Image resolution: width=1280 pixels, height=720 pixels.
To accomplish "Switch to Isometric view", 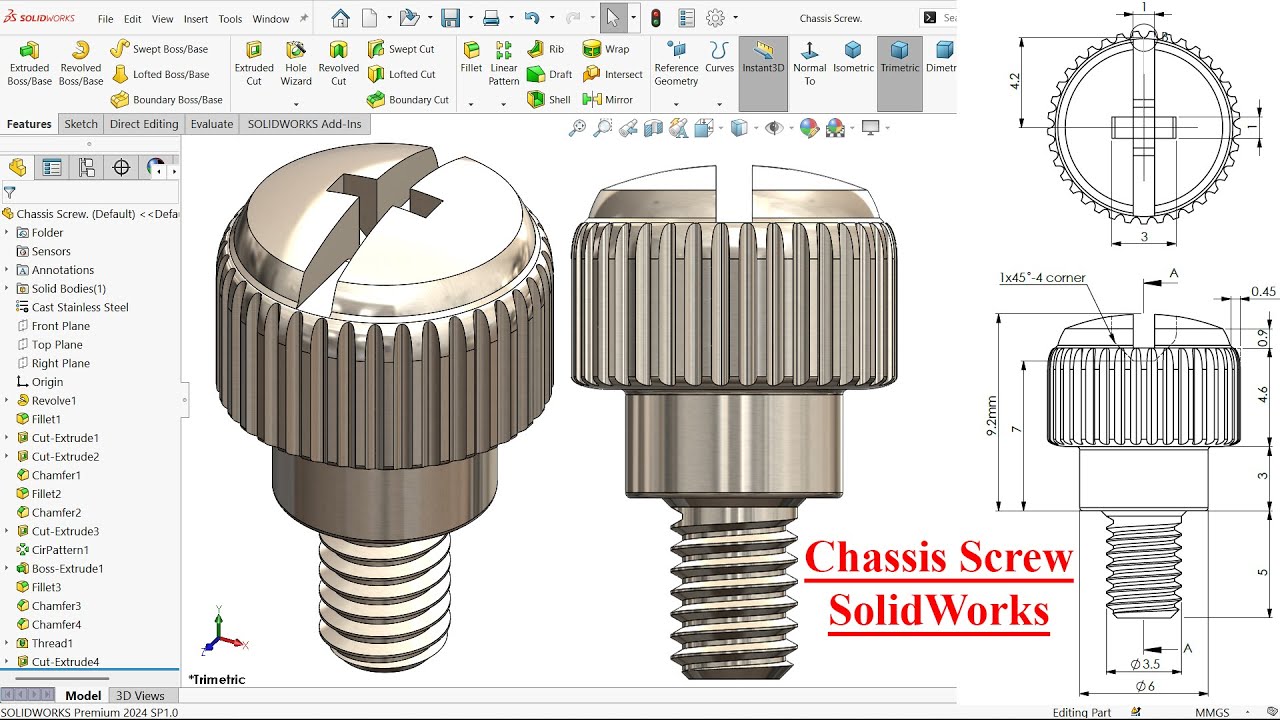I will click(853, 58).
